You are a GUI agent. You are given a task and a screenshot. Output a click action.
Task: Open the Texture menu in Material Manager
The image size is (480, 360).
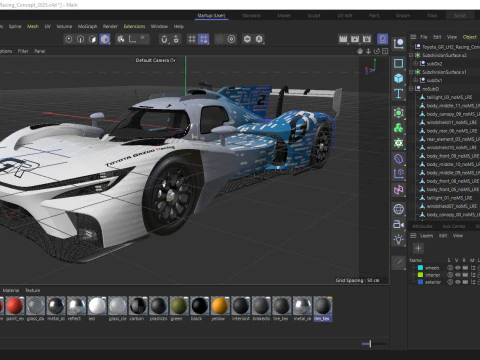point(33,290)
